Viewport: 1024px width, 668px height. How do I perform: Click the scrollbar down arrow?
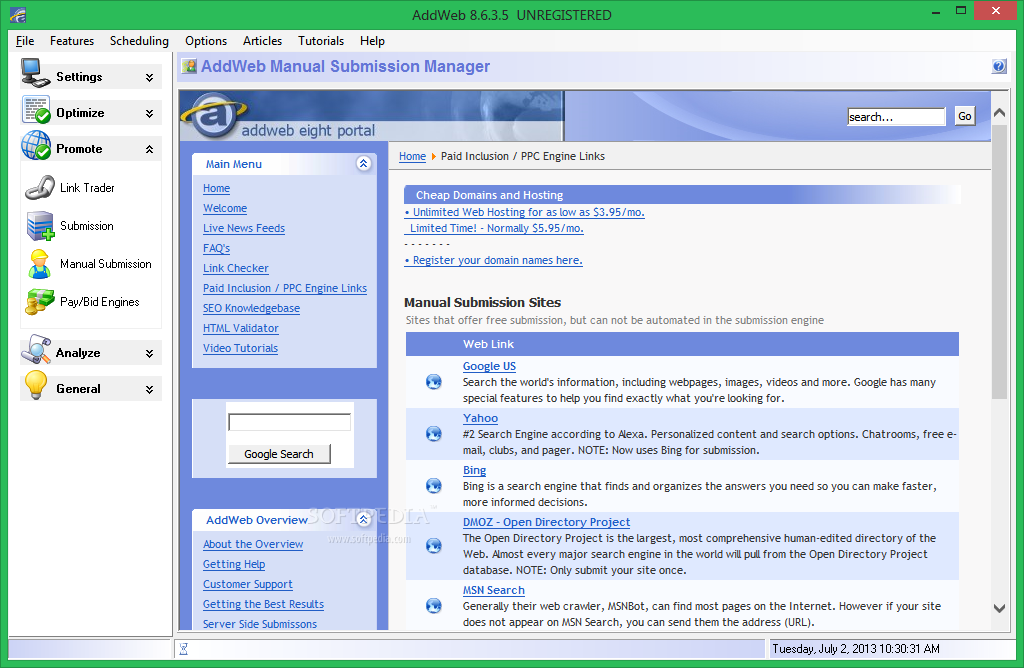999,608
